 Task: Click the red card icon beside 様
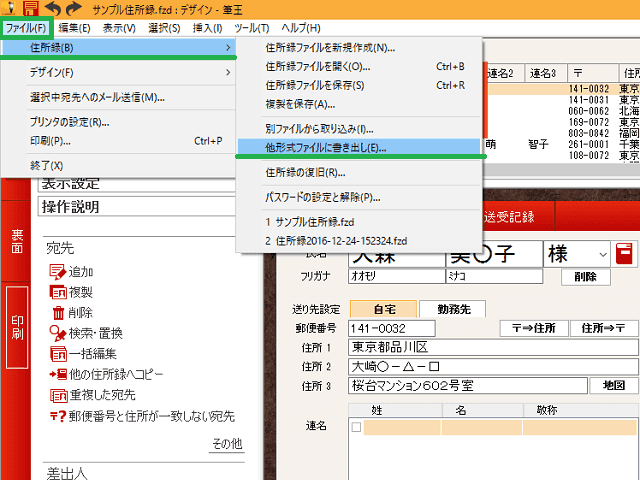[x=624, y=254]
